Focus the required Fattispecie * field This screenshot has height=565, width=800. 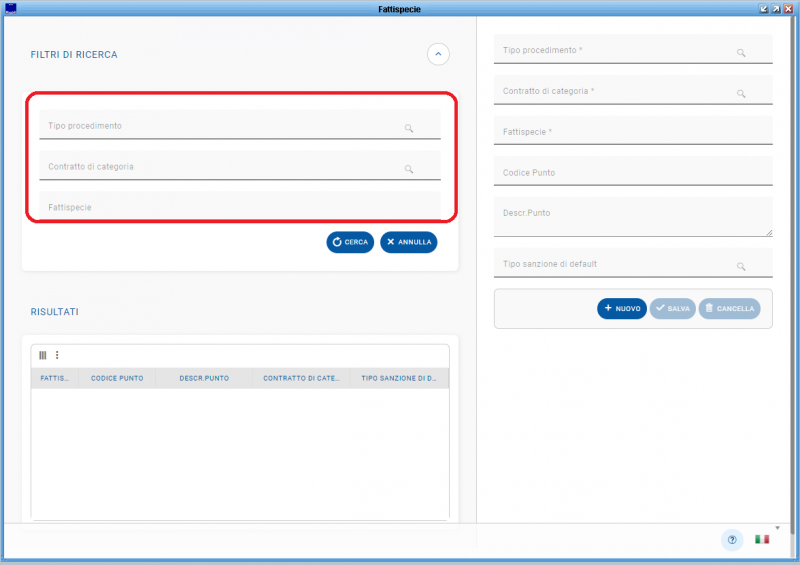click(x=633, y=131)
